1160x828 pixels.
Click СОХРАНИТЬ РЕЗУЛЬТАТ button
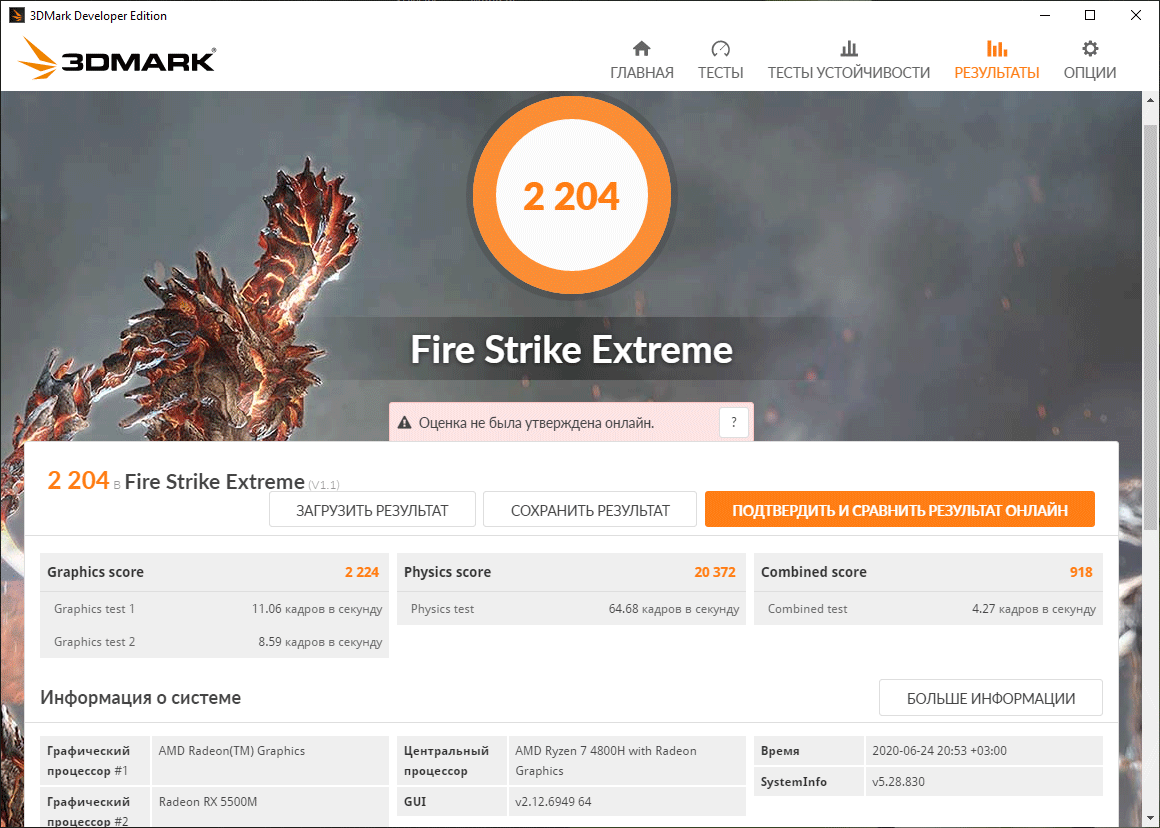[x=590, y=510]
